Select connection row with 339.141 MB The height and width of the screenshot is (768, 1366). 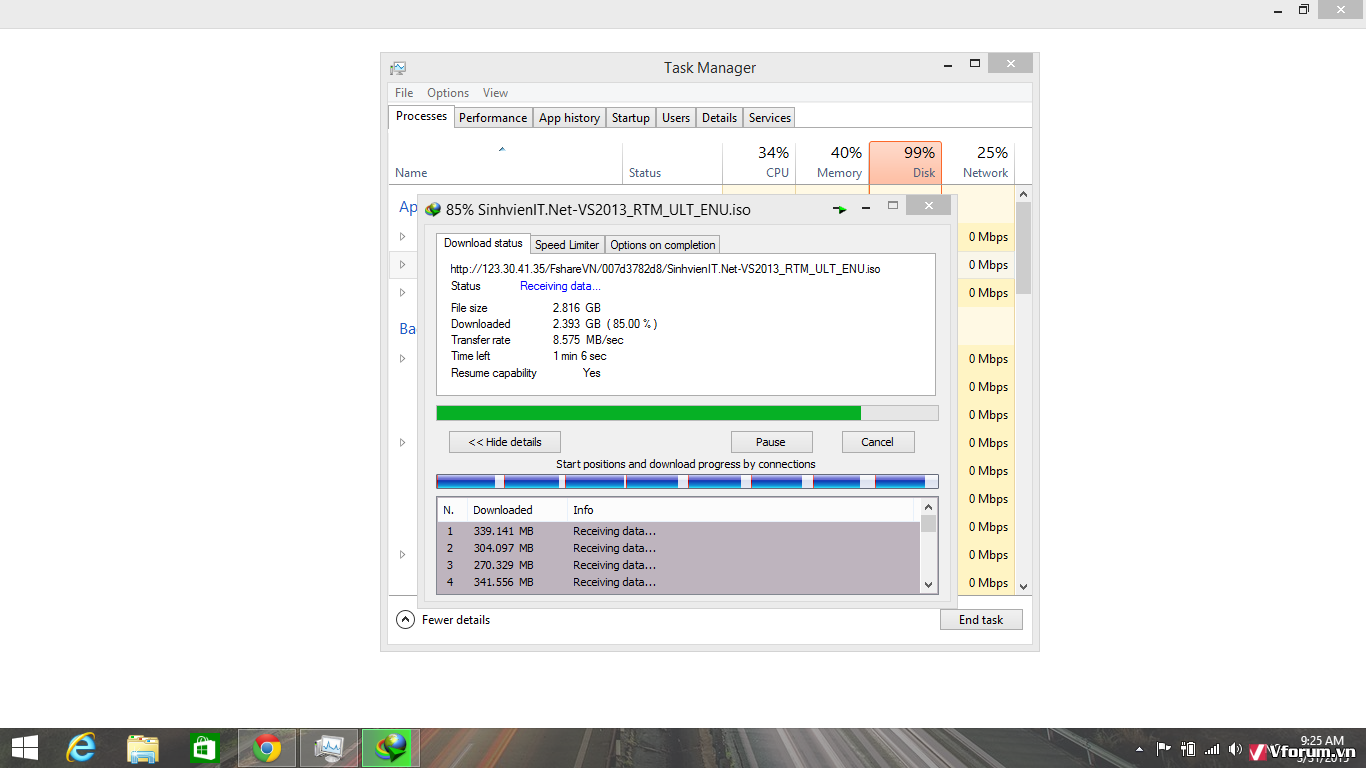point(679,531)
